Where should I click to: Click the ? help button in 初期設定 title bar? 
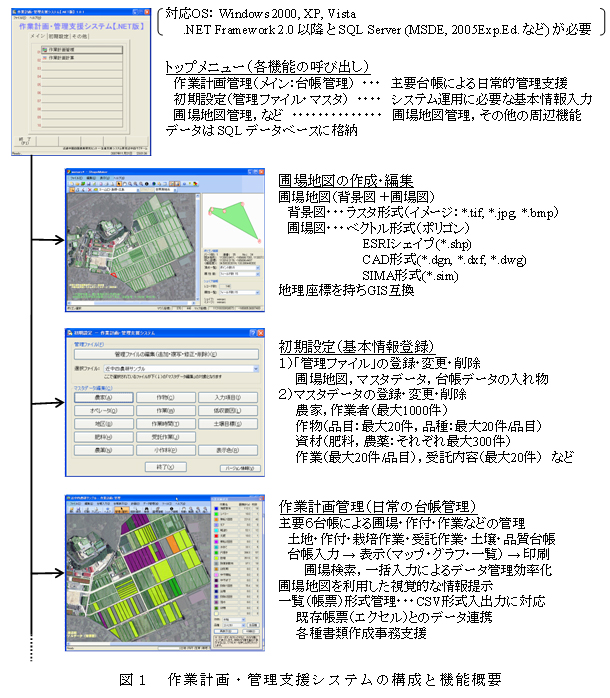pyautogui.click(x=252, y=333)
